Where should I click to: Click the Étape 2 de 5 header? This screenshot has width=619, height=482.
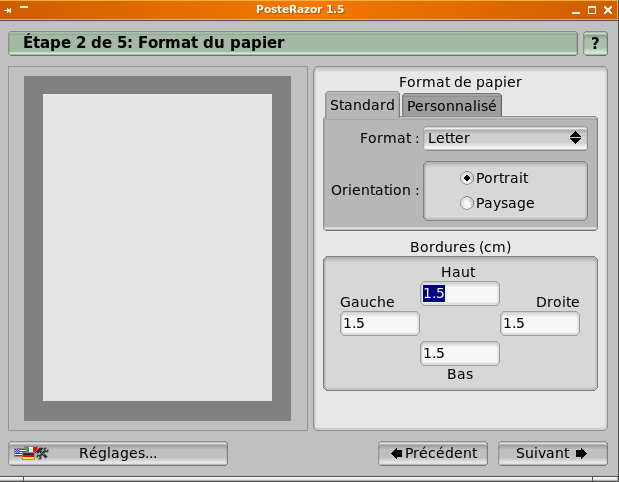tap(293, 43)
